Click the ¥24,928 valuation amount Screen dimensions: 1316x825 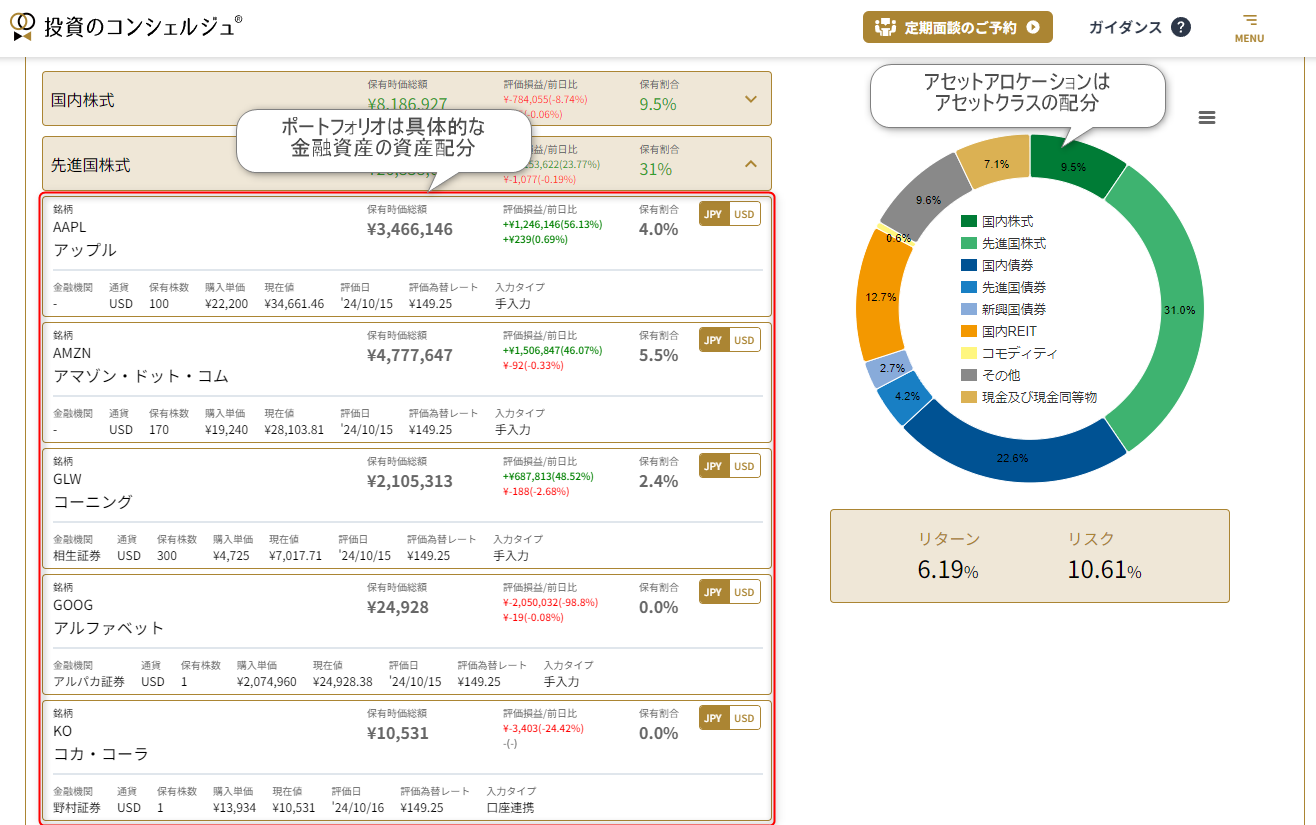[398, 607]
